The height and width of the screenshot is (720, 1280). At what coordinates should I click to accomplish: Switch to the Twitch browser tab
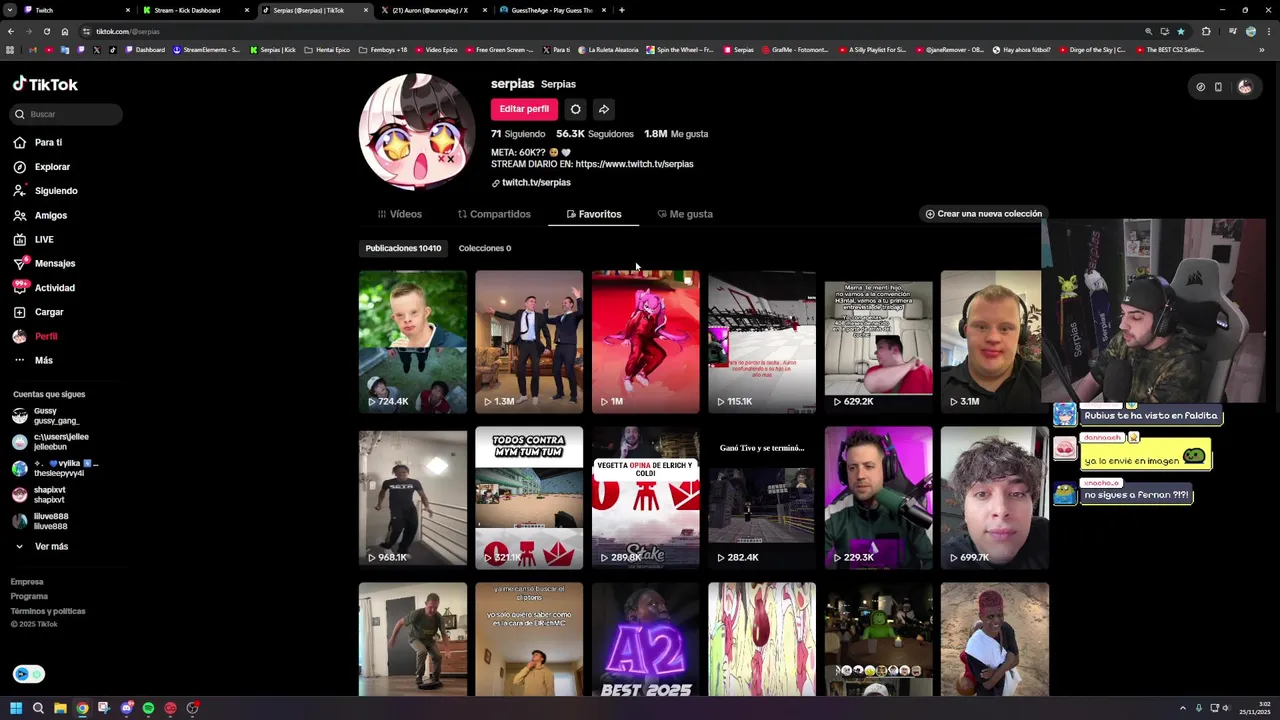(x=75, y=10)
